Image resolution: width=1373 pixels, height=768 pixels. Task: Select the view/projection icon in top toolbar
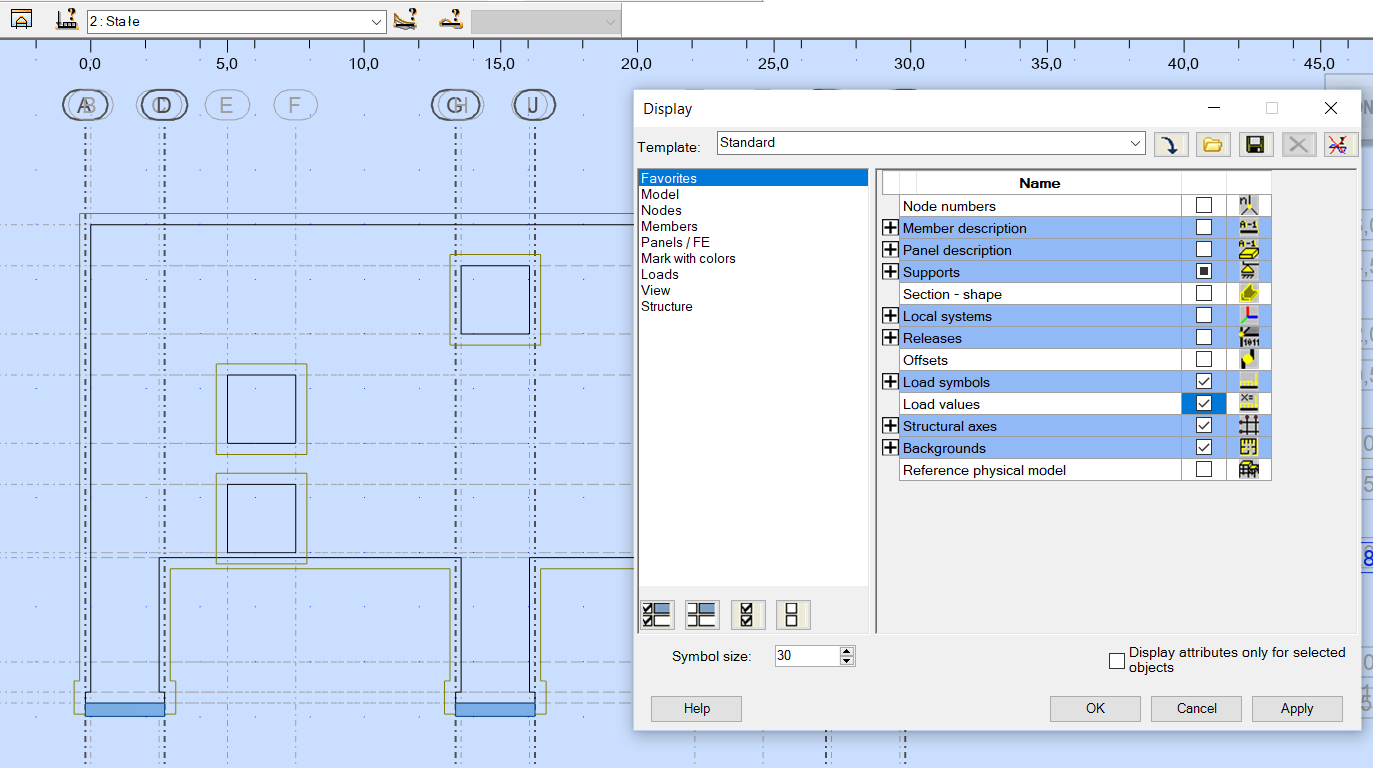20,18
